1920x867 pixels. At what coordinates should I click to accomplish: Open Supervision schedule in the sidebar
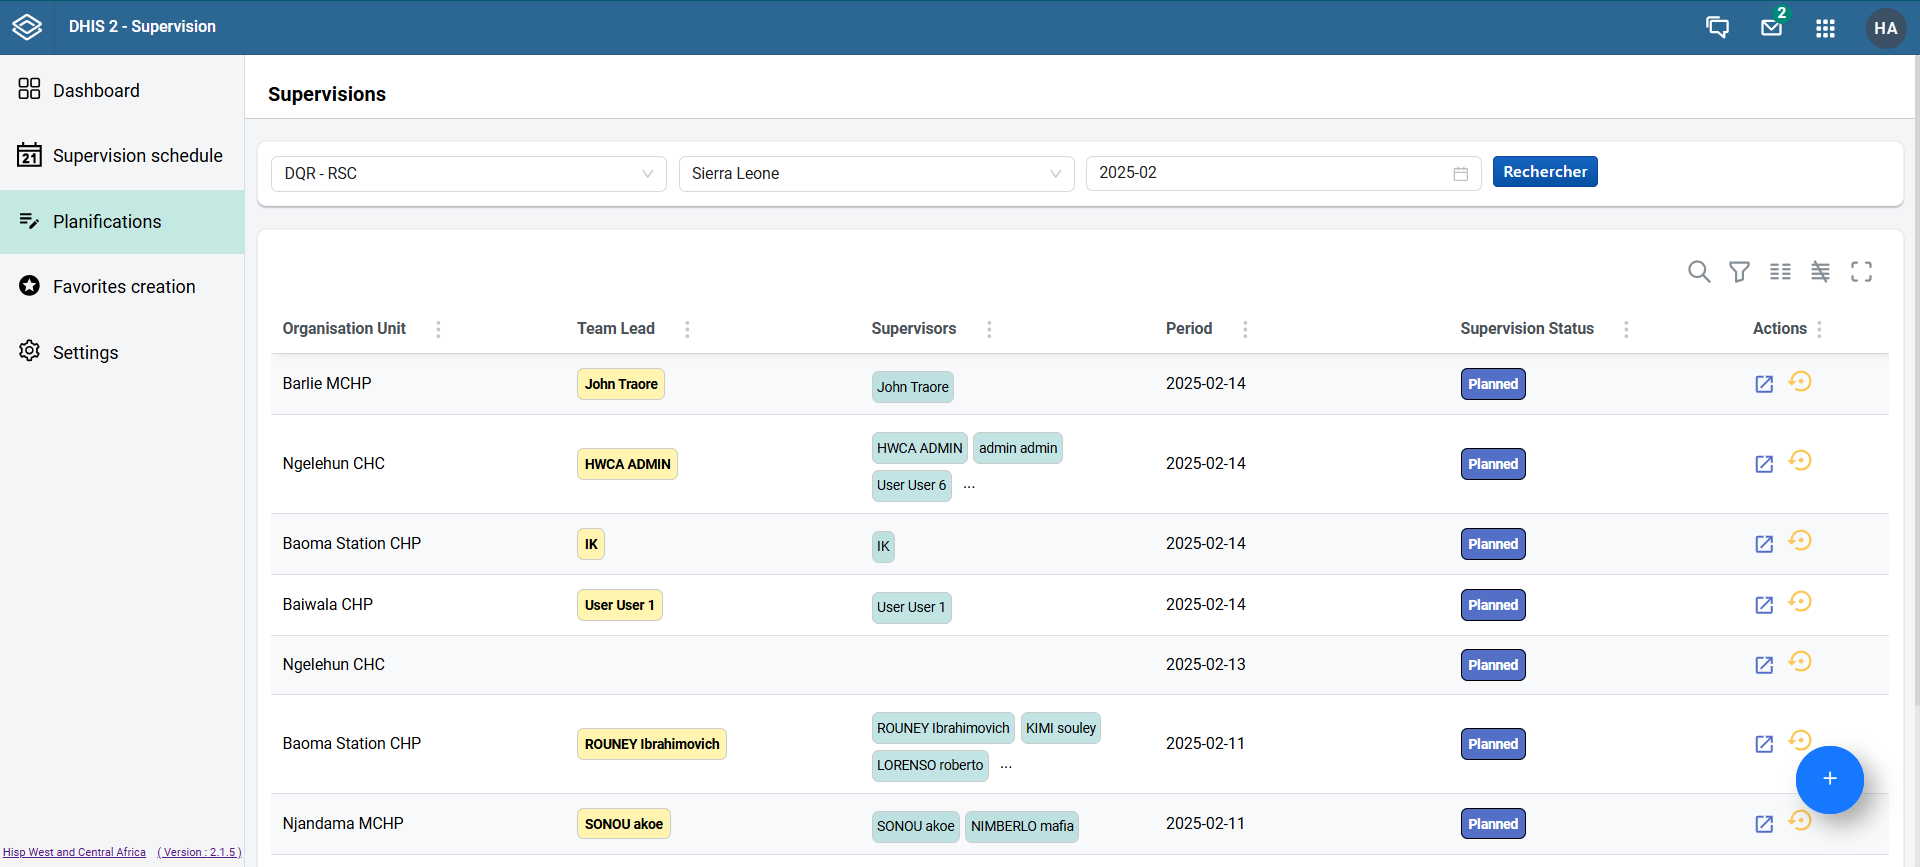click(122, 156)
